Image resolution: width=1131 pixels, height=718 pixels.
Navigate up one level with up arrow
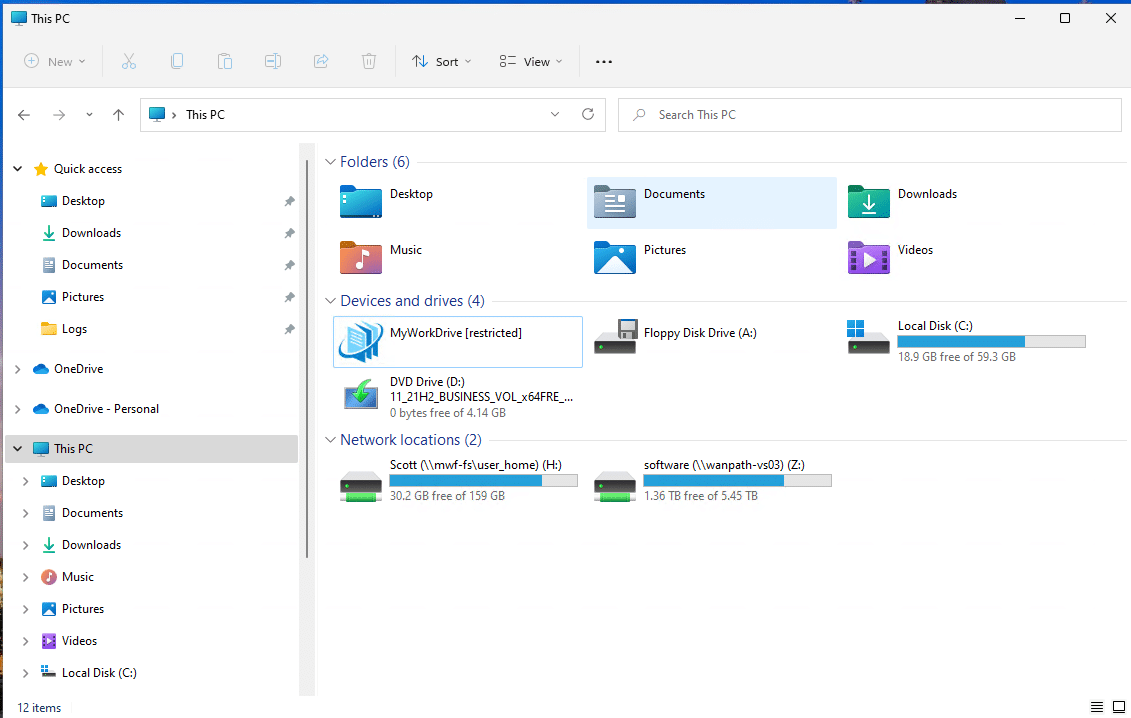118,115
